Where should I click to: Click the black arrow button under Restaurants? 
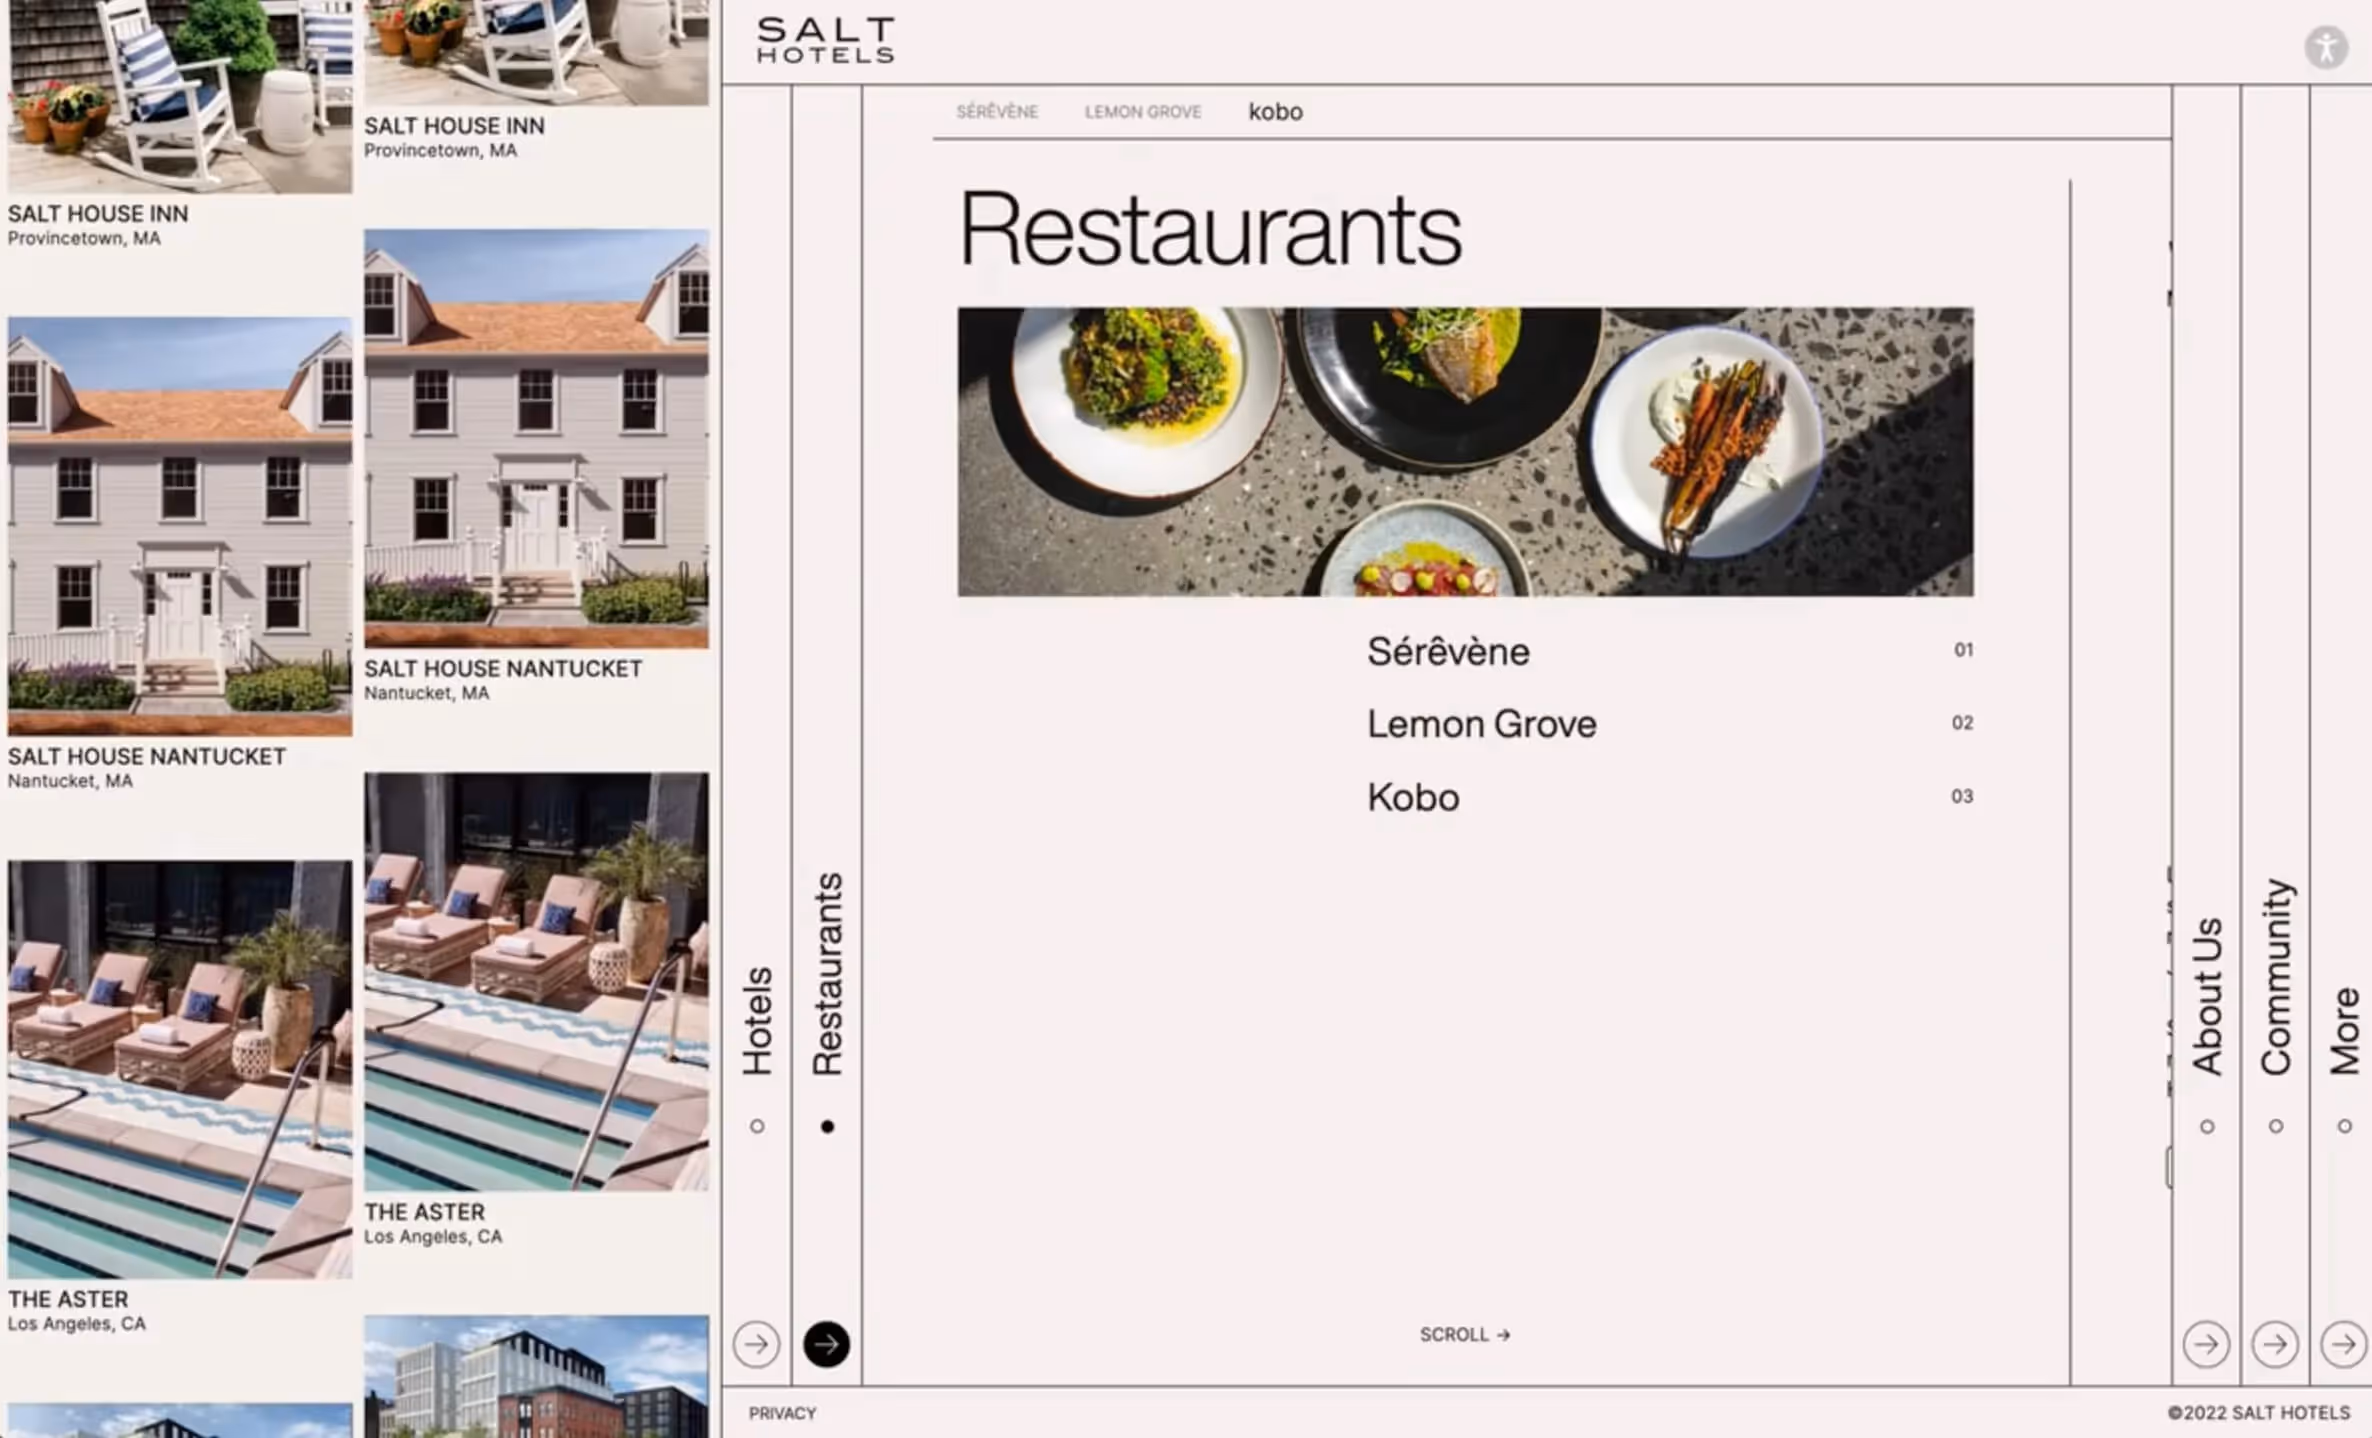pyautogui.click(x=826, y=1344)
